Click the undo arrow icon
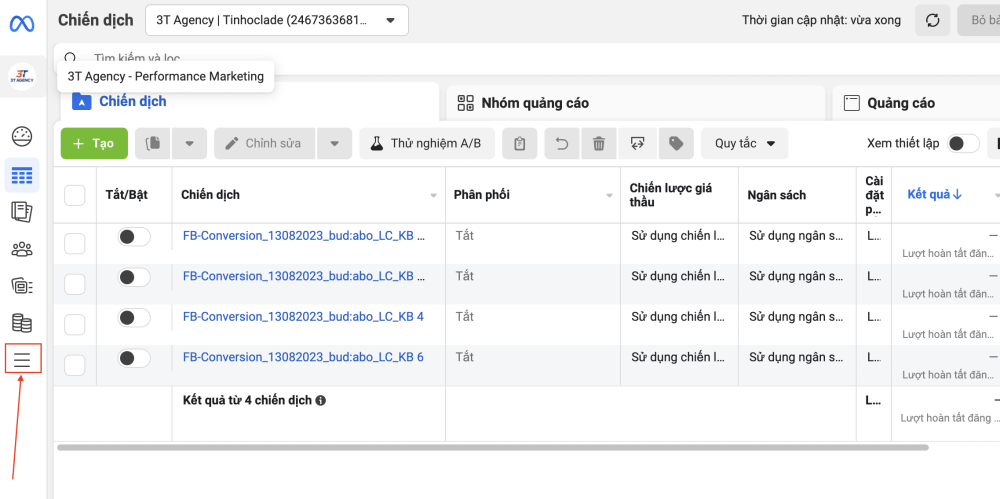1000x499 pixels. [x=562, y=144]
